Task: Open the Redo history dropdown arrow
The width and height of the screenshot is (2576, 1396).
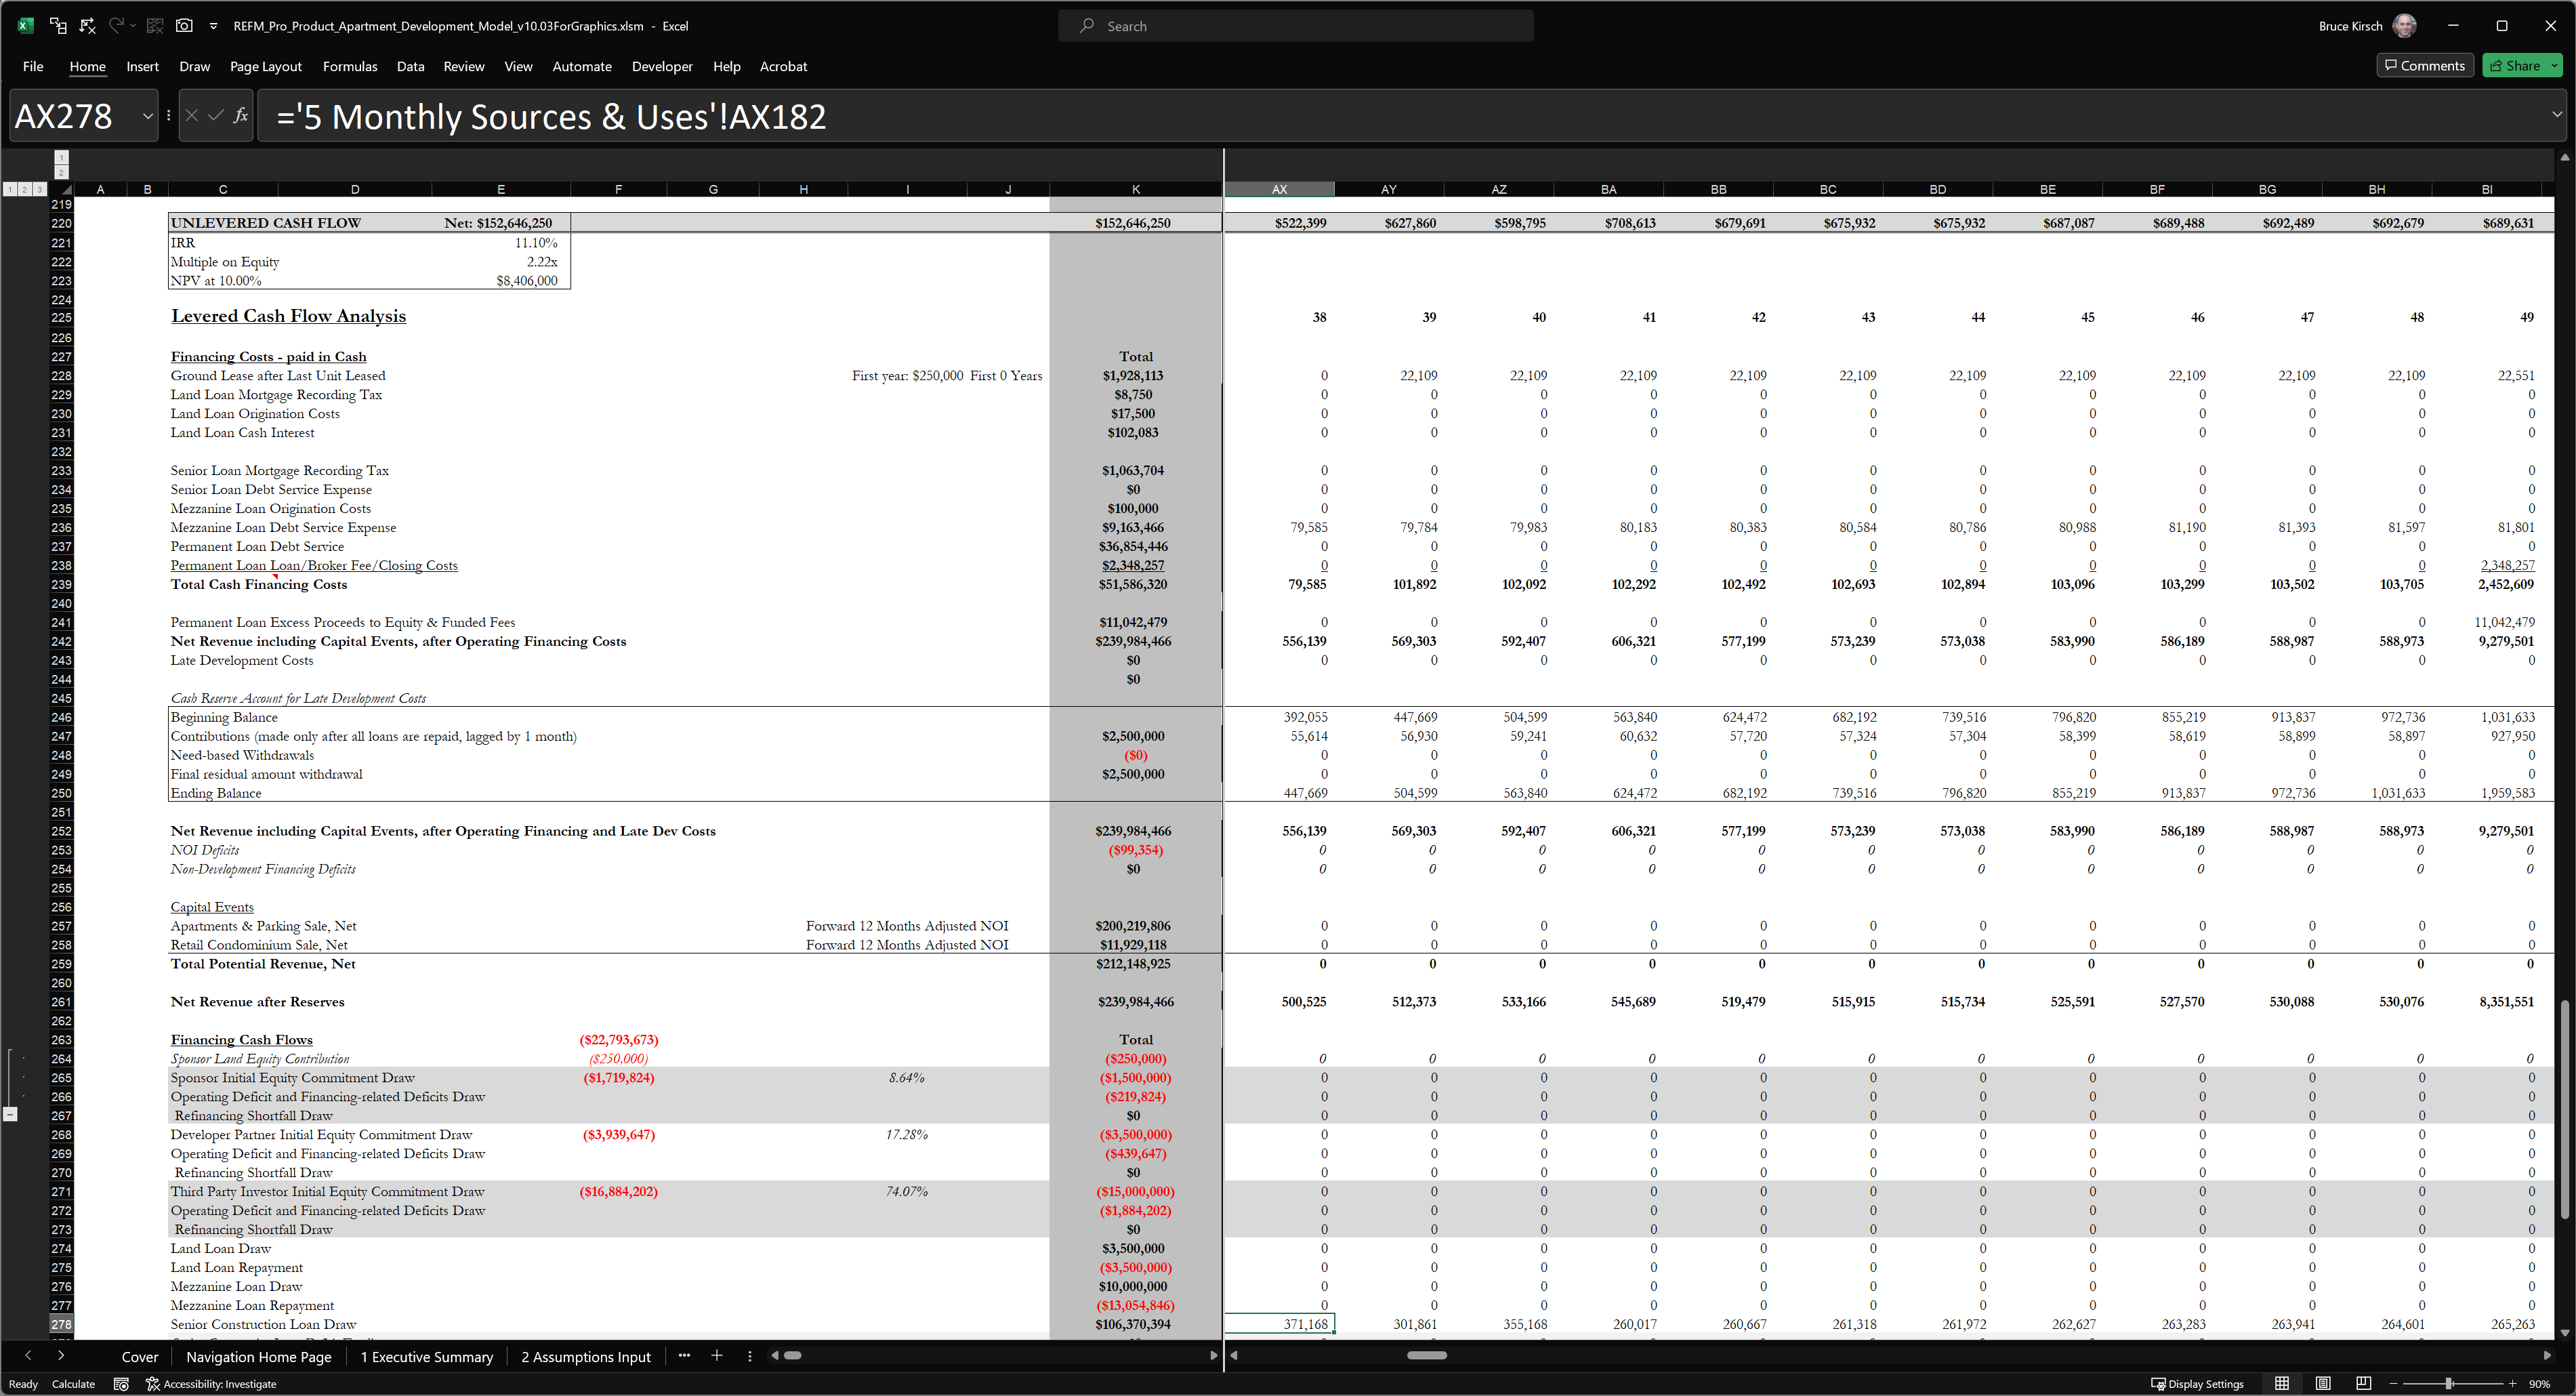Action: coord(132,26)
